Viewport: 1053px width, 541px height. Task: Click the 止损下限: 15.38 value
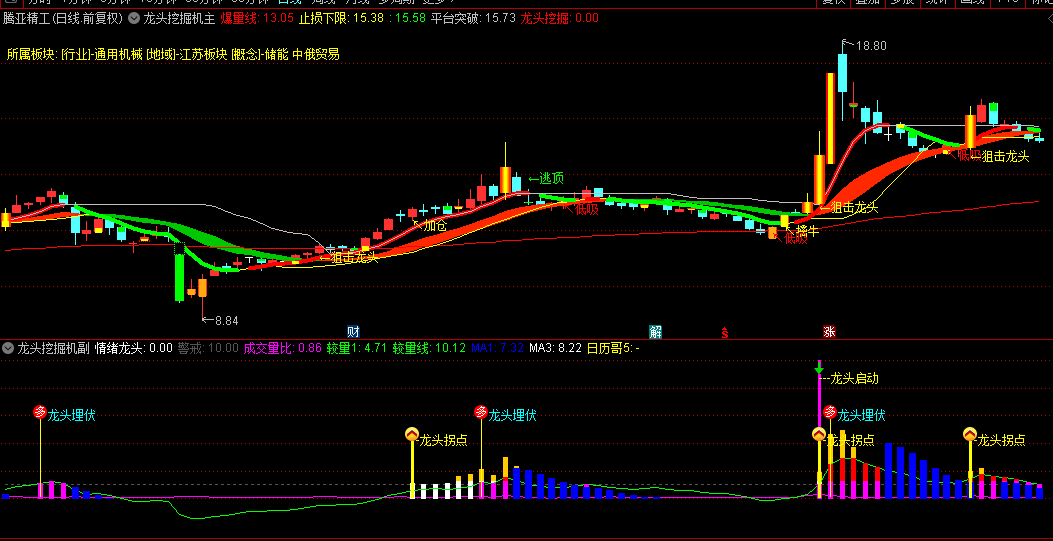(342, 18)
